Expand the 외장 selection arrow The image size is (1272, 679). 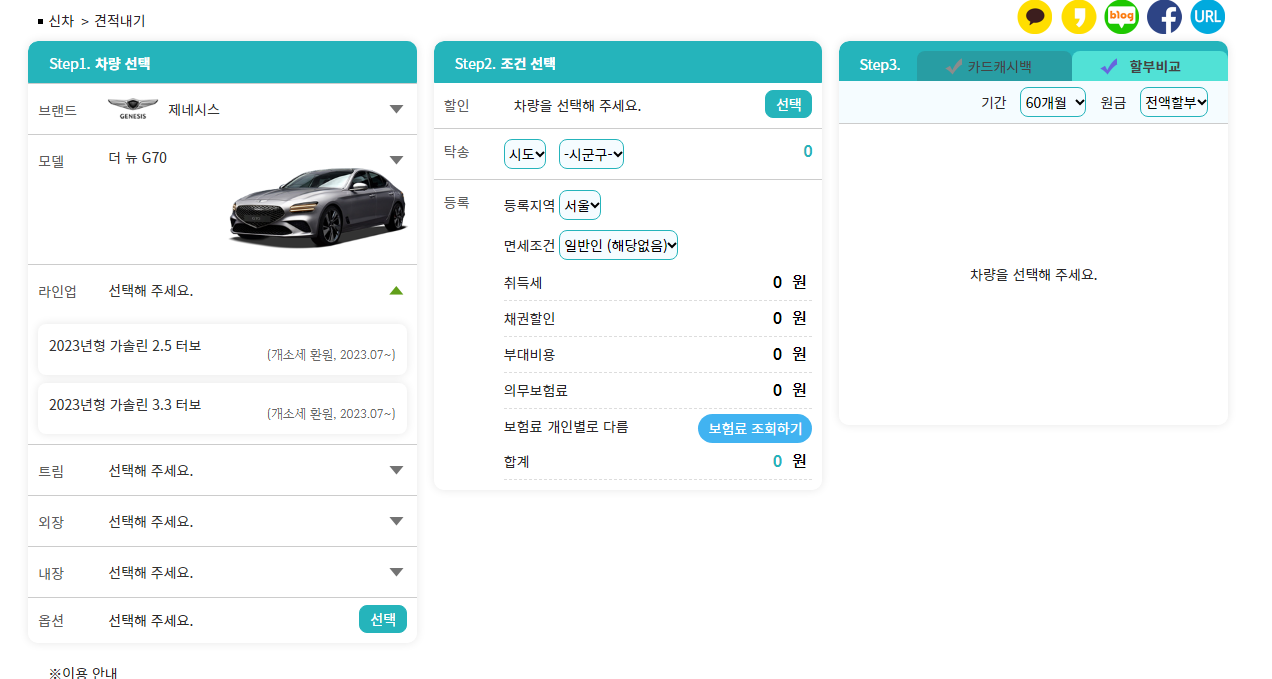pyautogui.click(x=396, y=521)
